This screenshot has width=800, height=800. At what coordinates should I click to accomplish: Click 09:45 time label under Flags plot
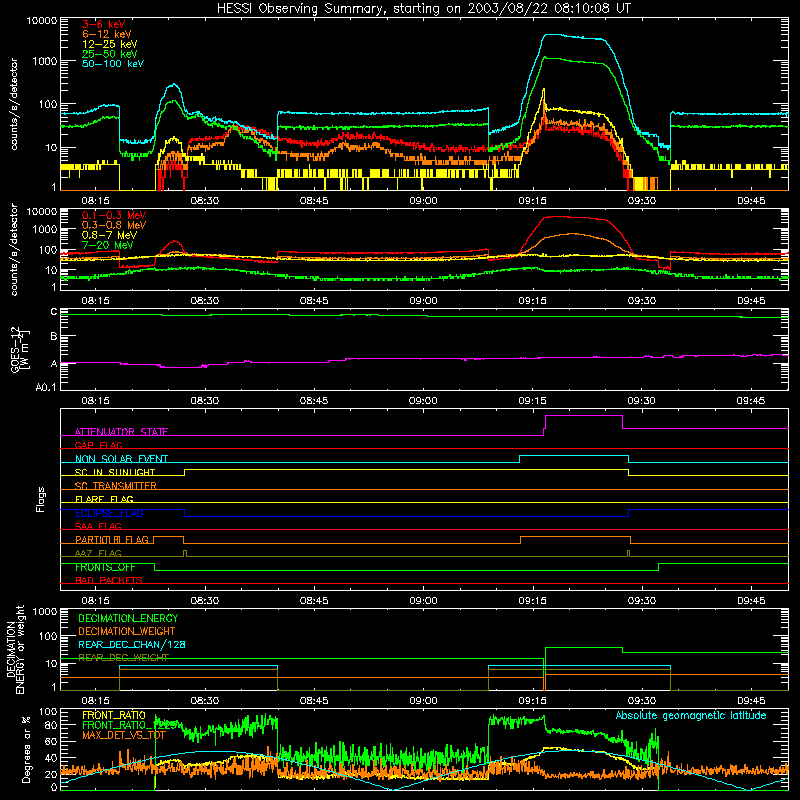click(x=751, y=601)
